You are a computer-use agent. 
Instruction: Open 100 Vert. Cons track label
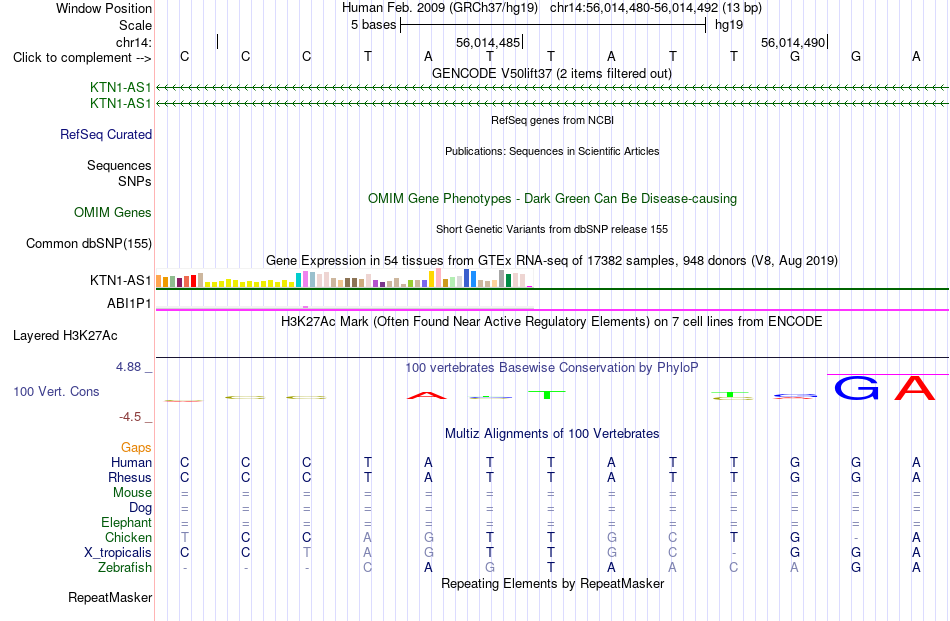[56, 391]
